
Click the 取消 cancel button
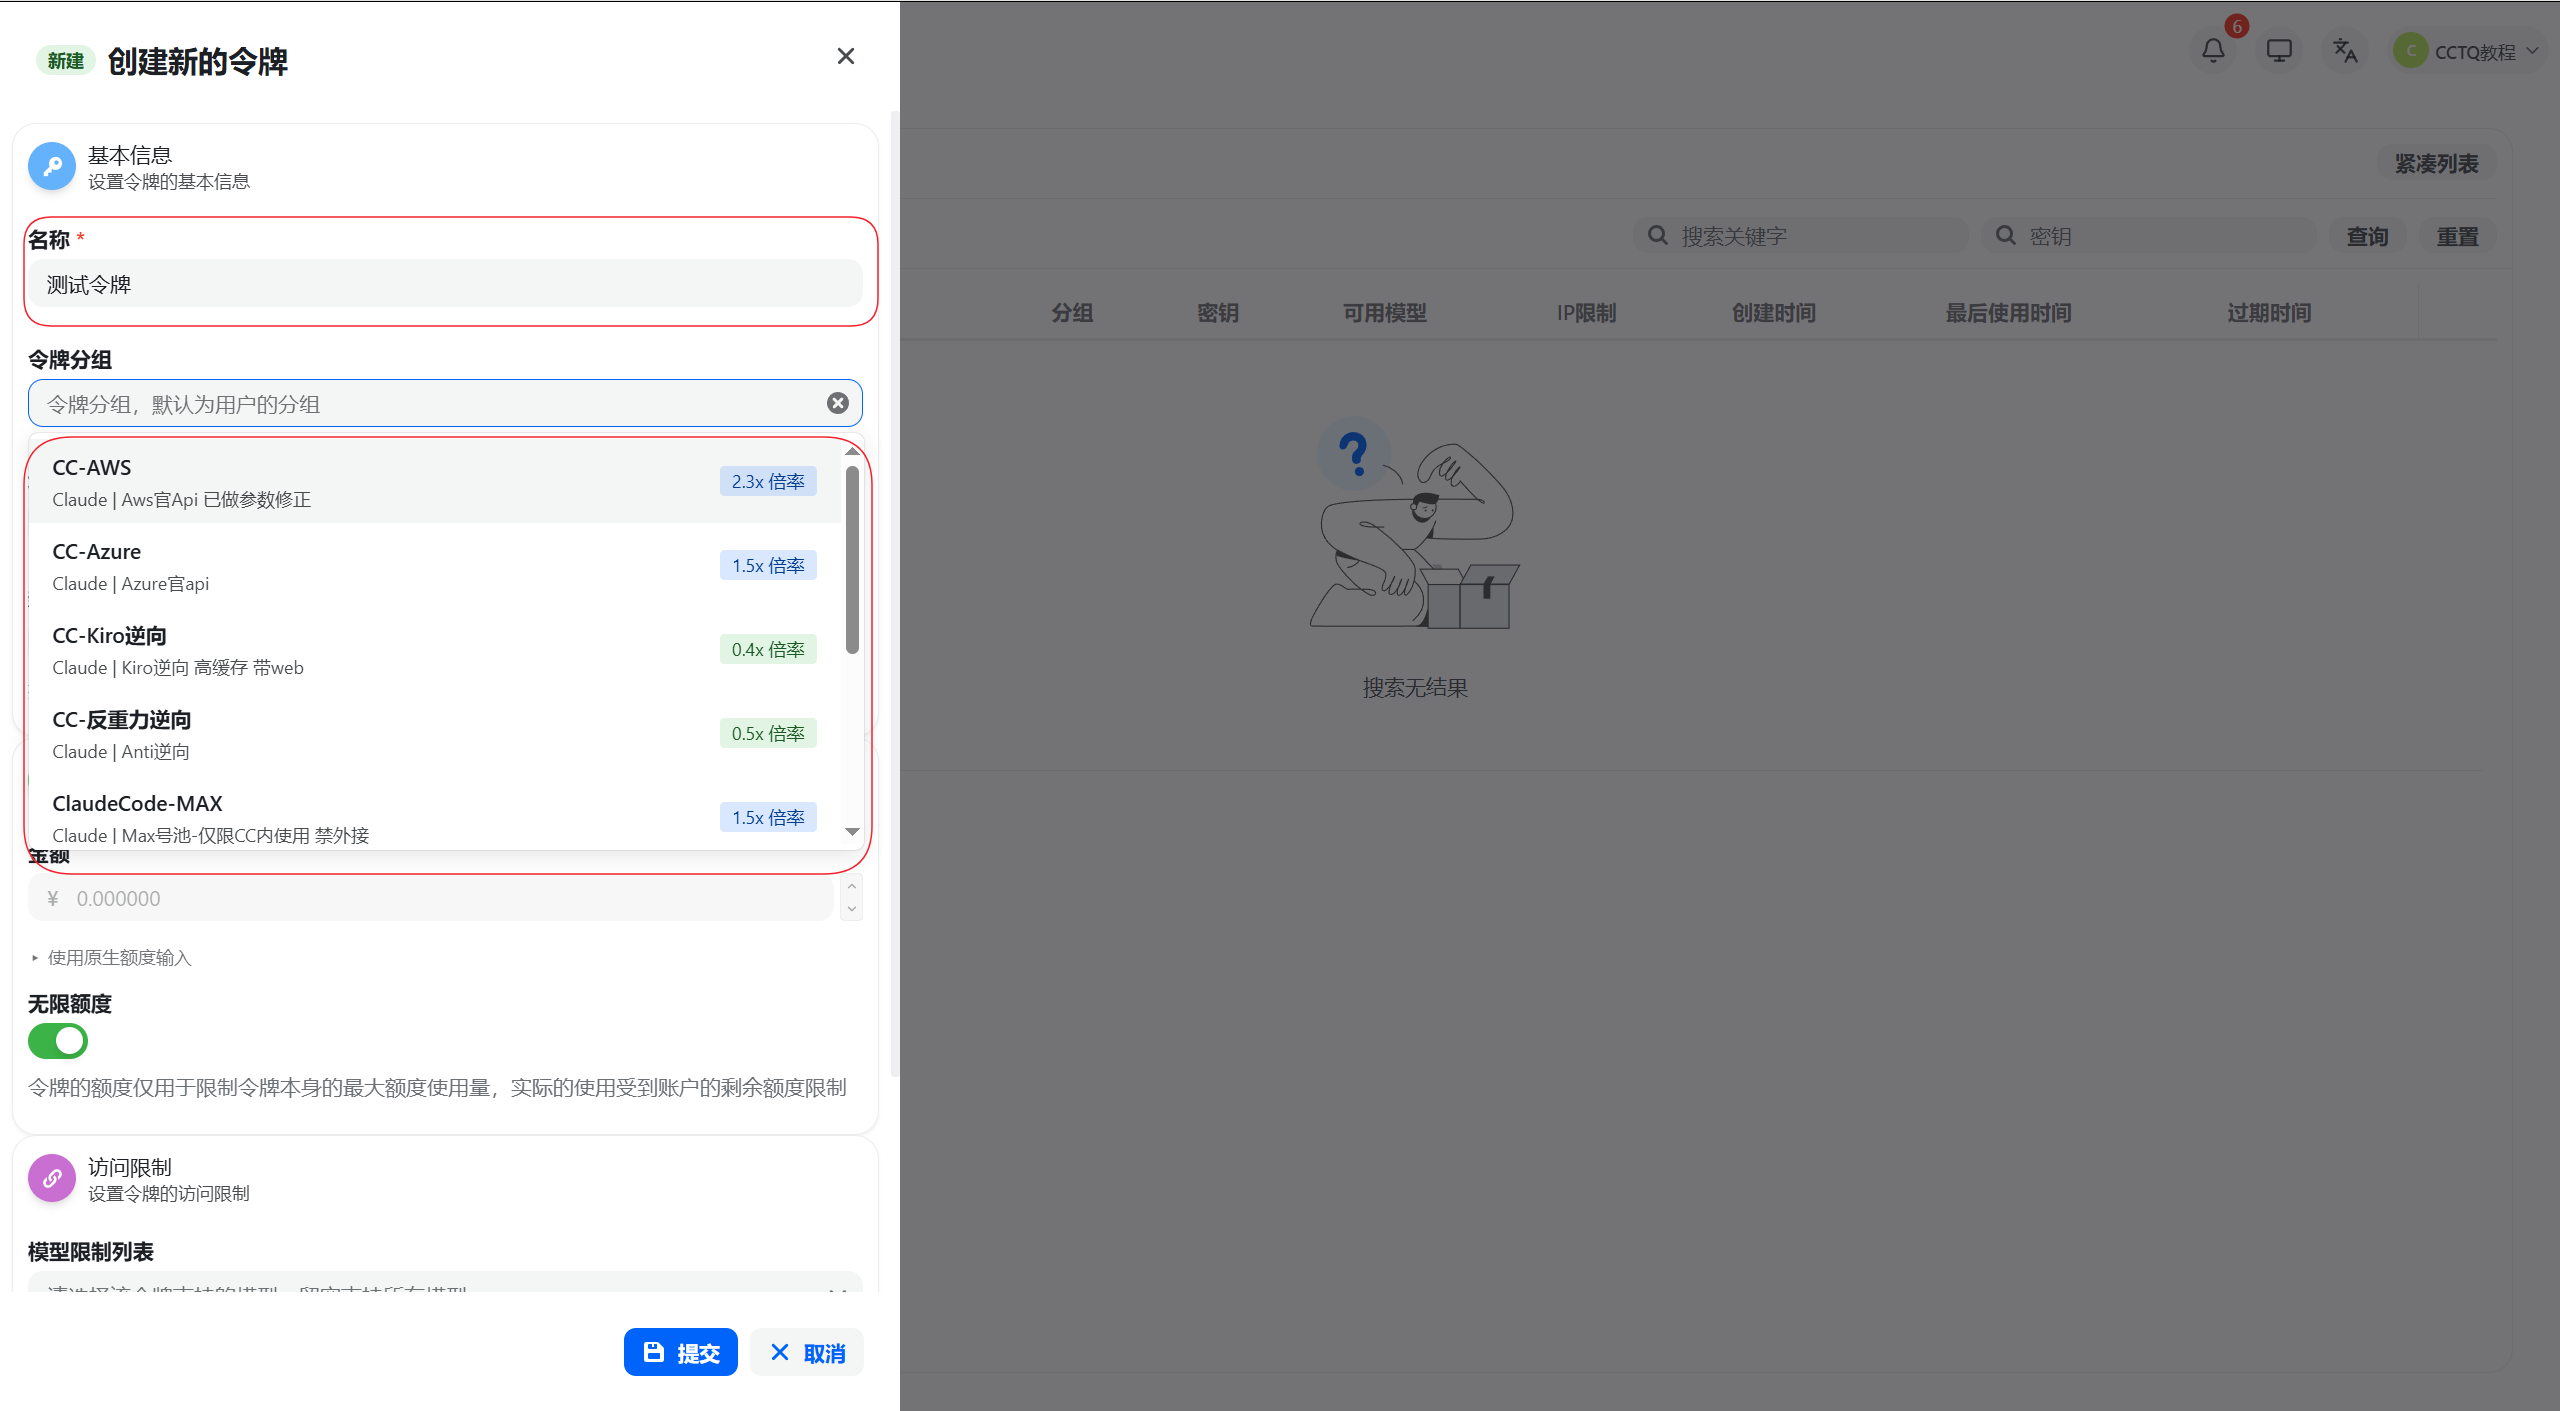click(807, 1352)
